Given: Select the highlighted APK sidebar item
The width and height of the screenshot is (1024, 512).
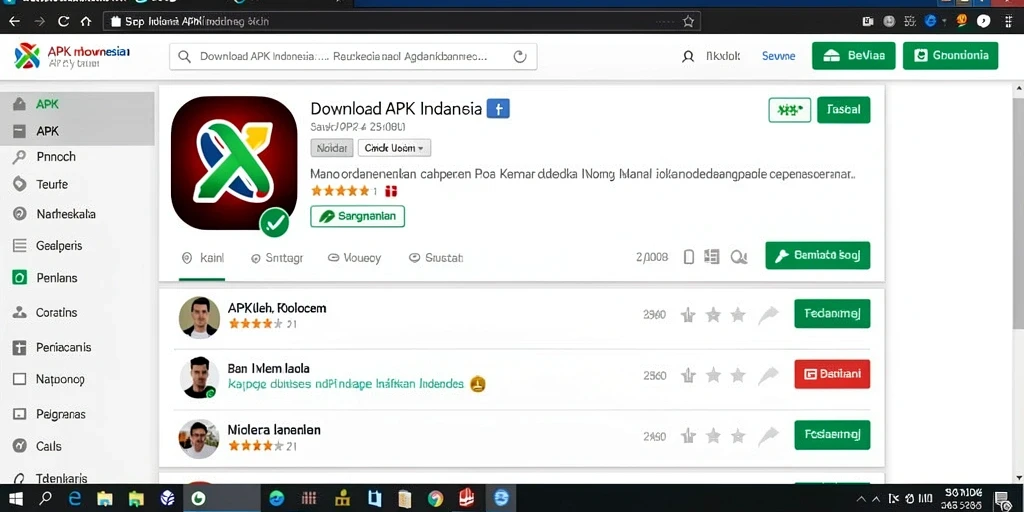Looking at the screenshot, I should click(x=77, y=104).
